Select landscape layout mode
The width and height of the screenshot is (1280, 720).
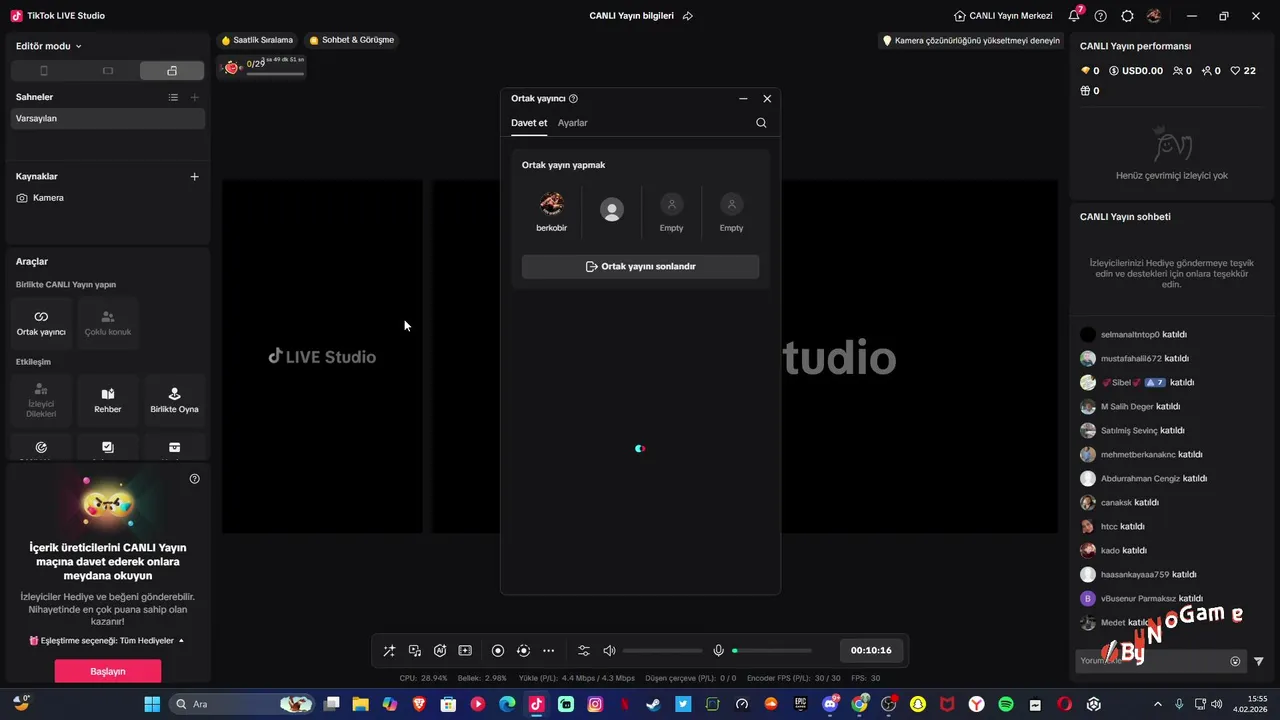point(108,71)
